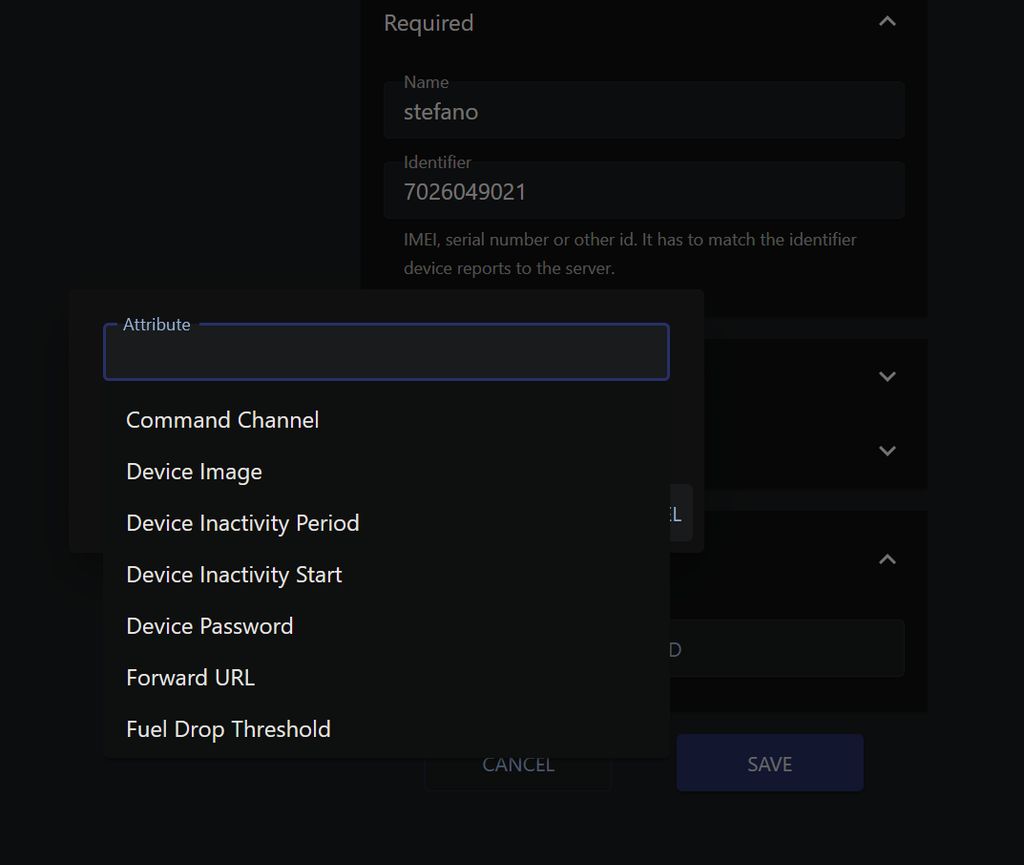Collapse the section containing the add button
The width and height of the screenshot is (1024, 865).
(886, 559)
